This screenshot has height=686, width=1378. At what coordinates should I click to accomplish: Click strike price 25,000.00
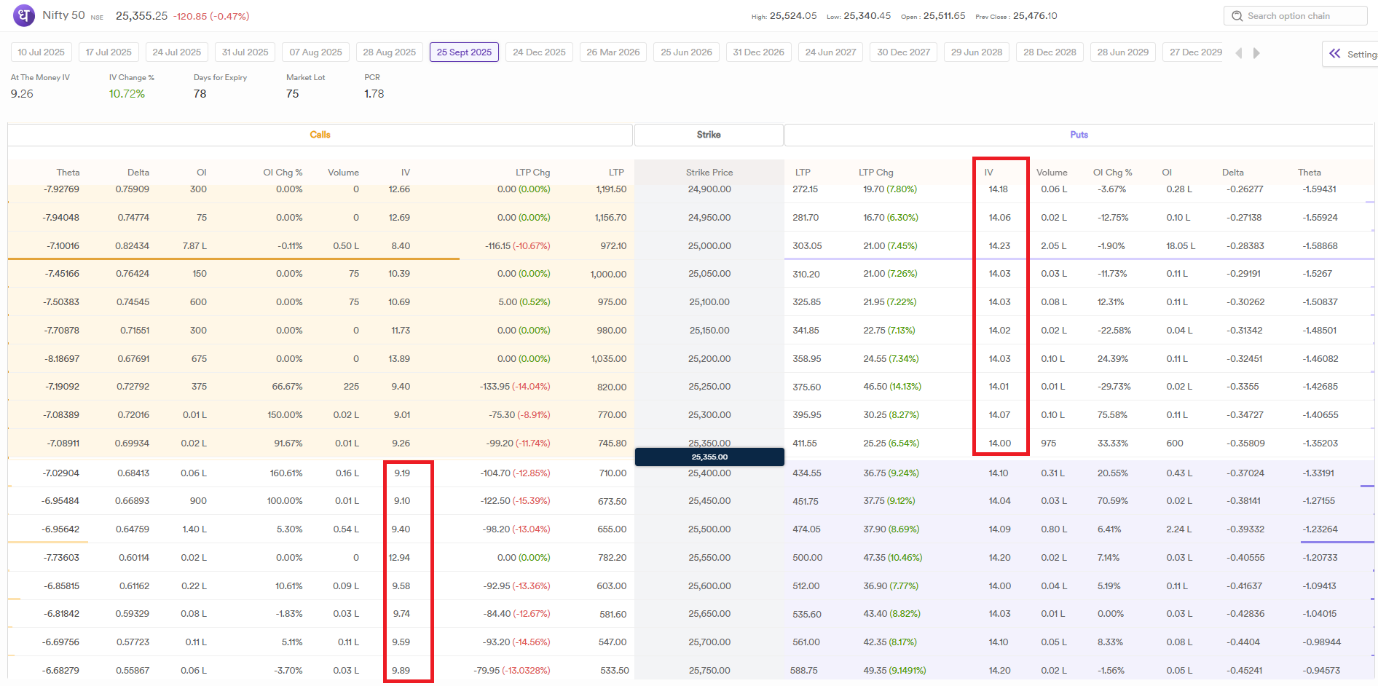pos(709,245)
